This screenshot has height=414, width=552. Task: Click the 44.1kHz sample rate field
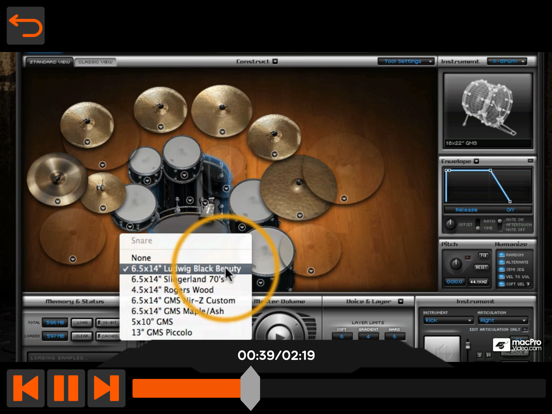(478, 282)
